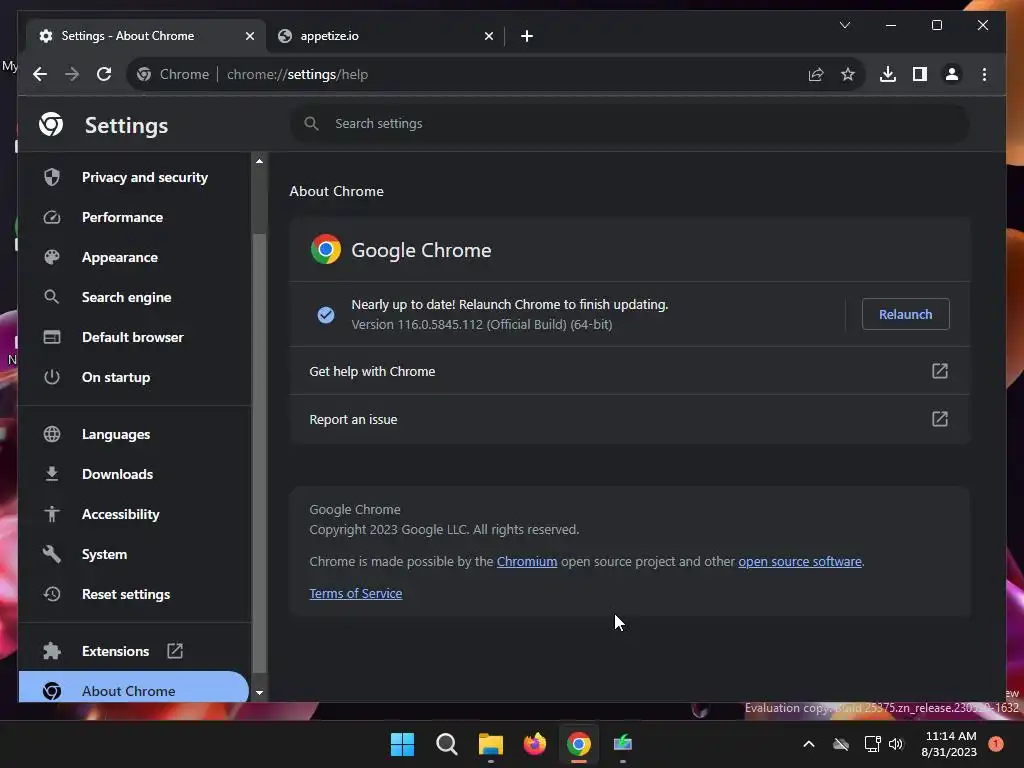1024x768 pixels.
Task: Open Report an issue
Action: (630, 419)
